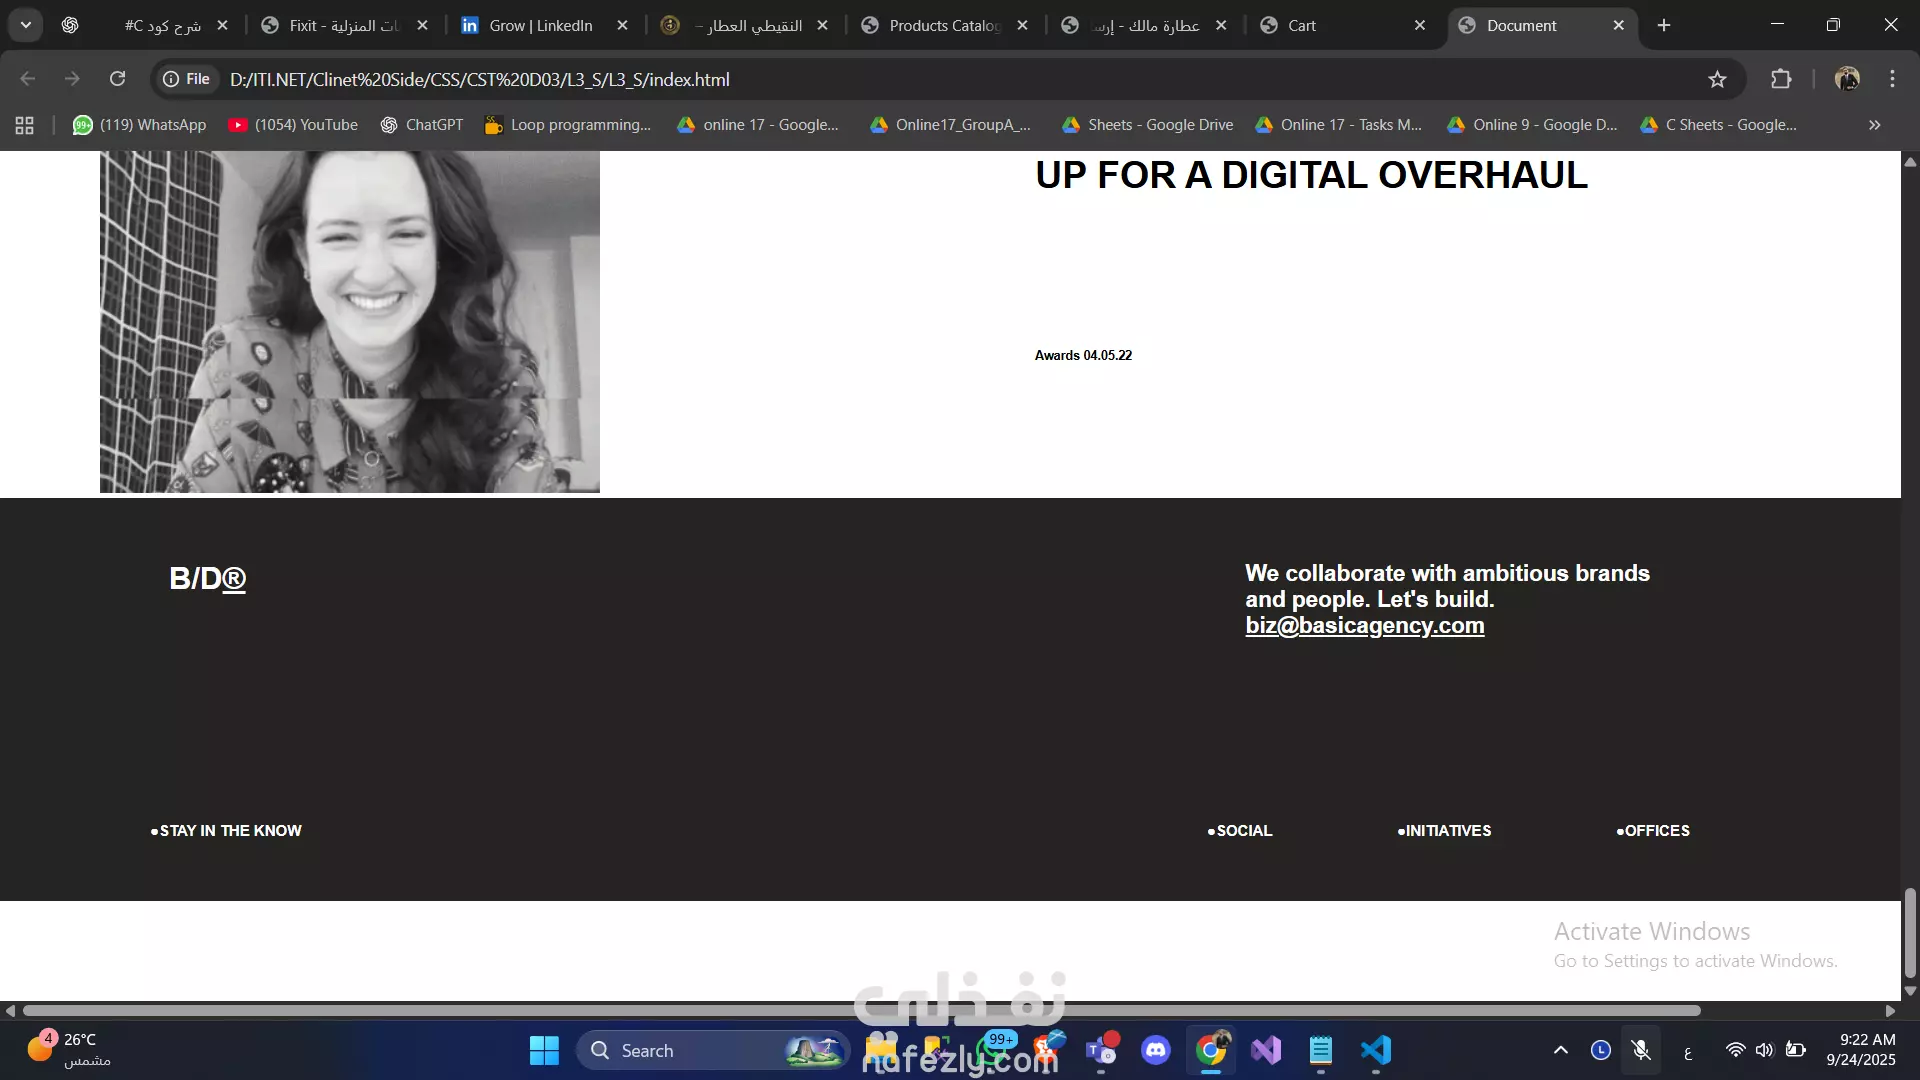Viewport: 1920px width, 1080px height.
Task: Open a new tab with plus button
Action: tap(1664, 26)
